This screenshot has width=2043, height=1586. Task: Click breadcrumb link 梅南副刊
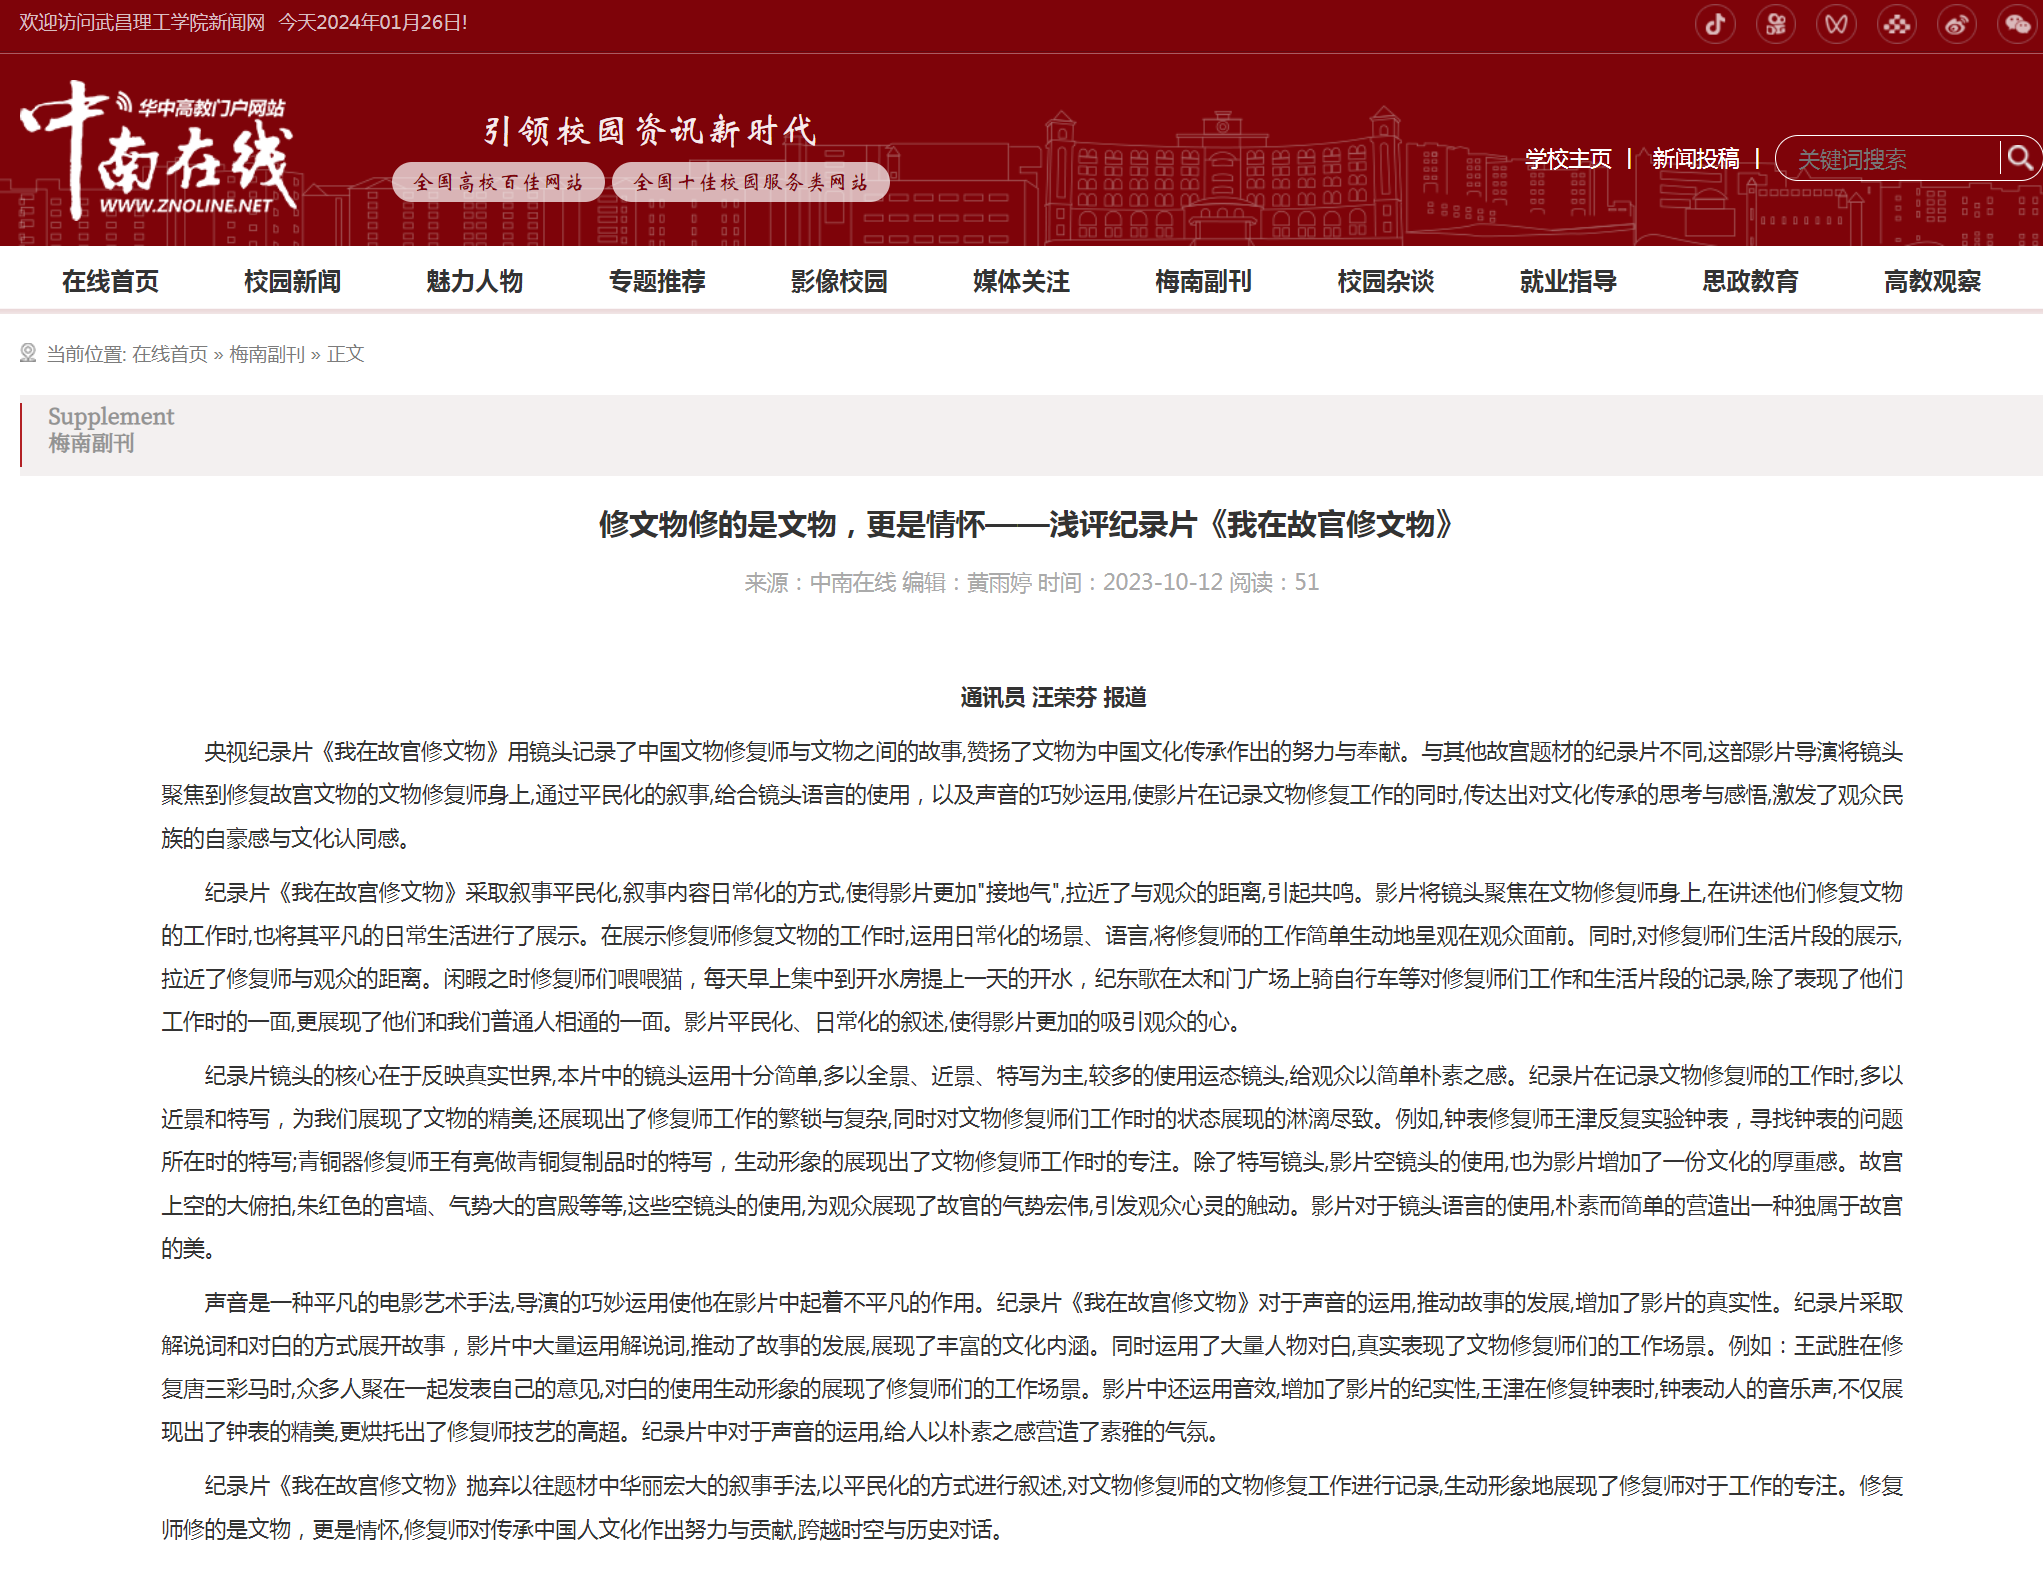coord(267,354)
